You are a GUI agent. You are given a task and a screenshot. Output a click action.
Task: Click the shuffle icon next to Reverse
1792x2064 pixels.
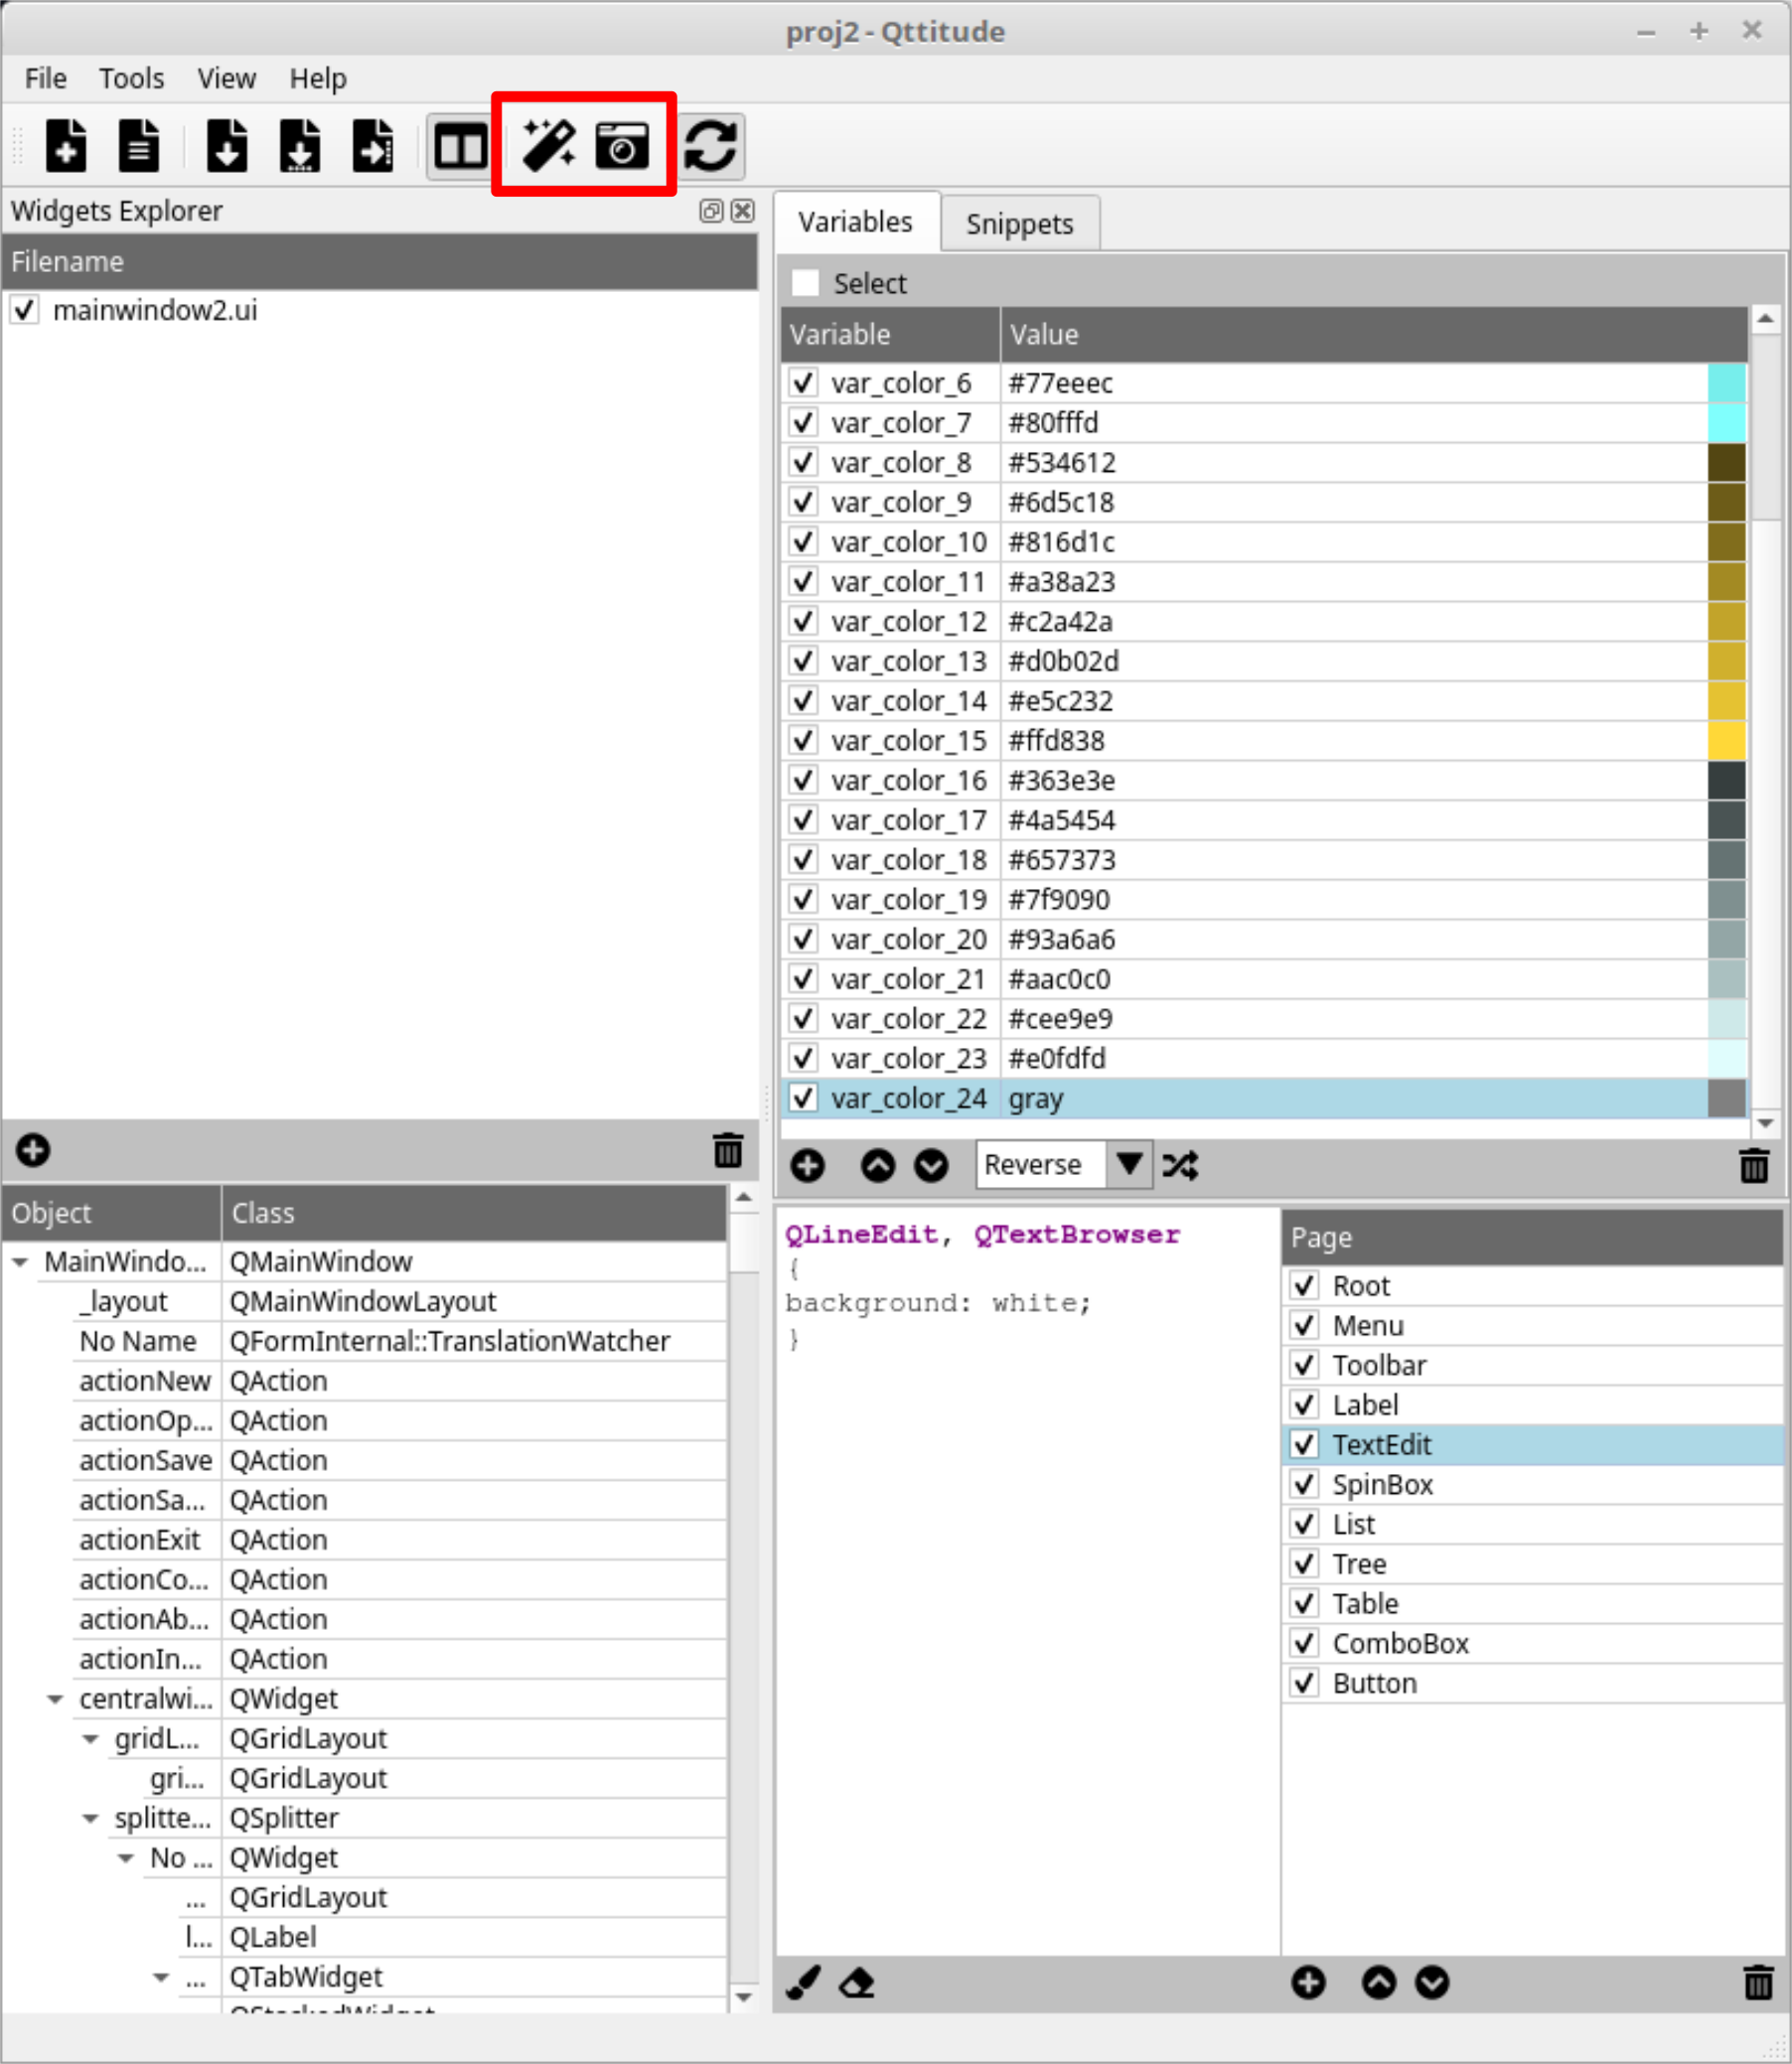(1180, 1165)
